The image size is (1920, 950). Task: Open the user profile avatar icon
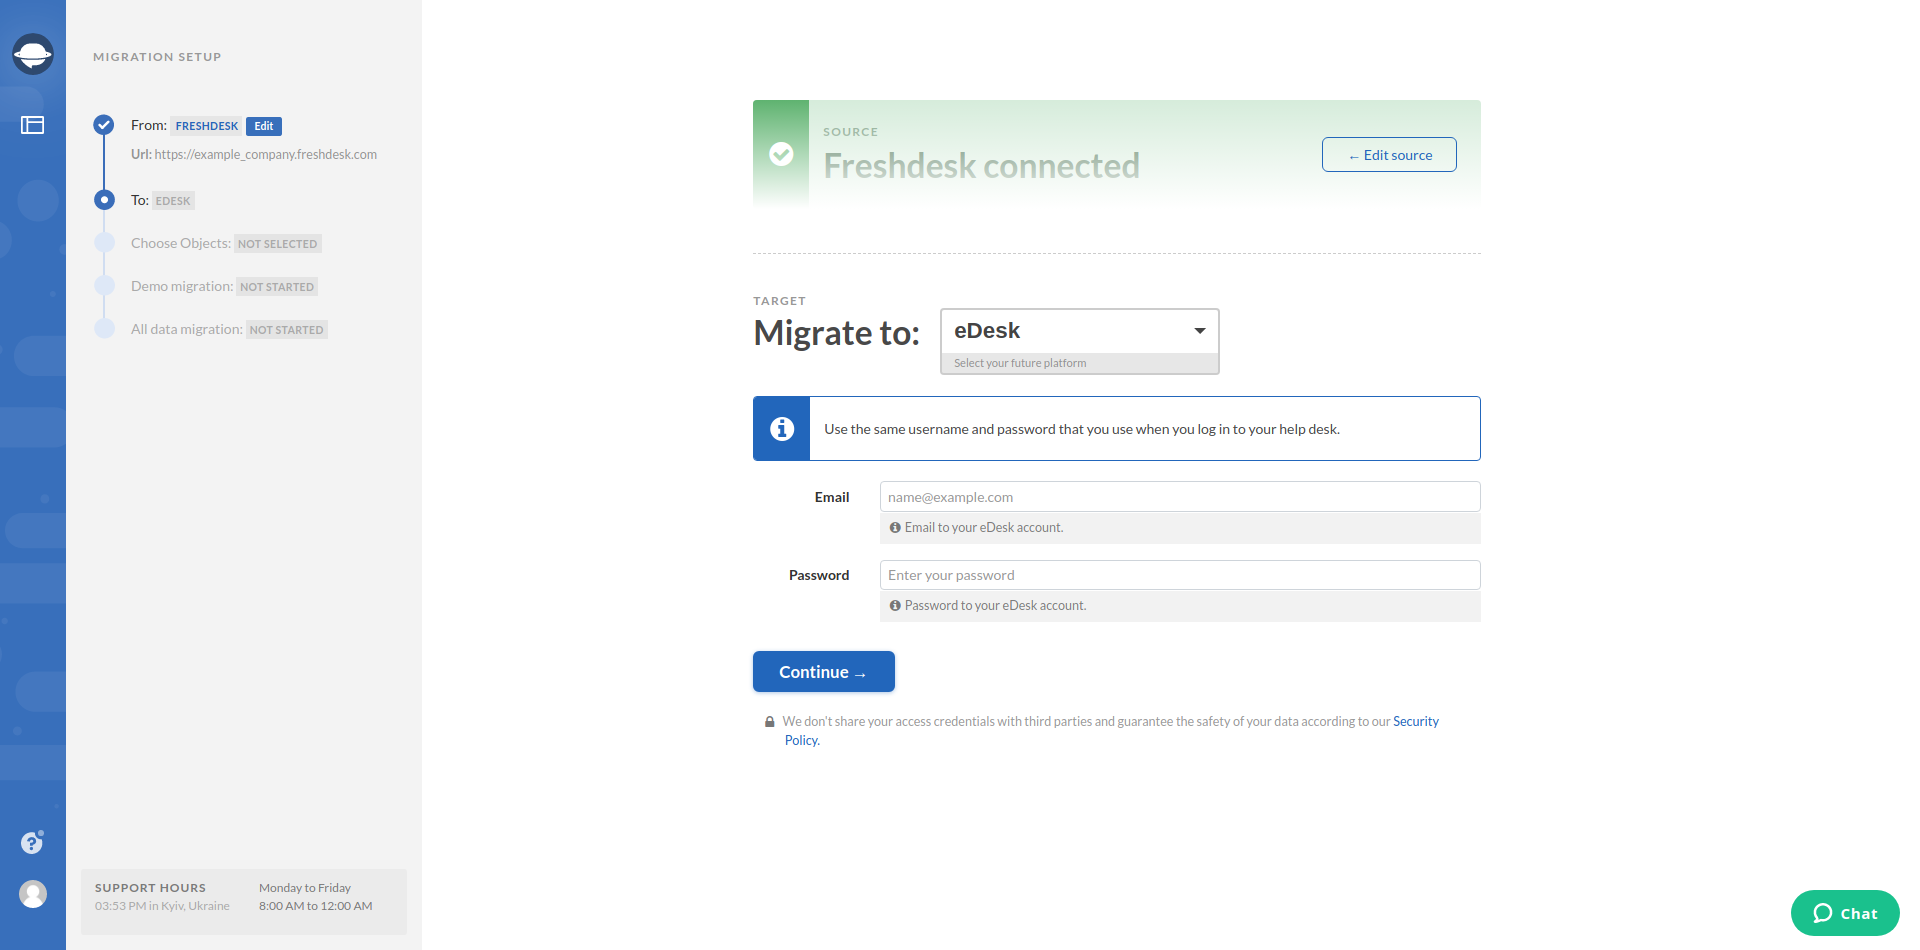[33, 894]
